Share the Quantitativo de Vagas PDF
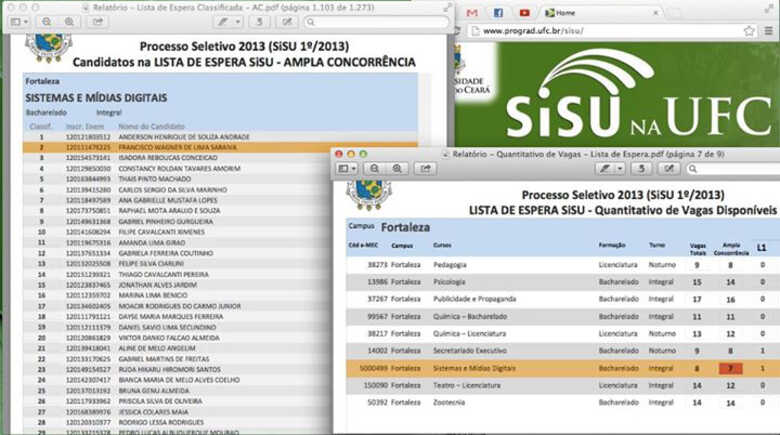 426,169
